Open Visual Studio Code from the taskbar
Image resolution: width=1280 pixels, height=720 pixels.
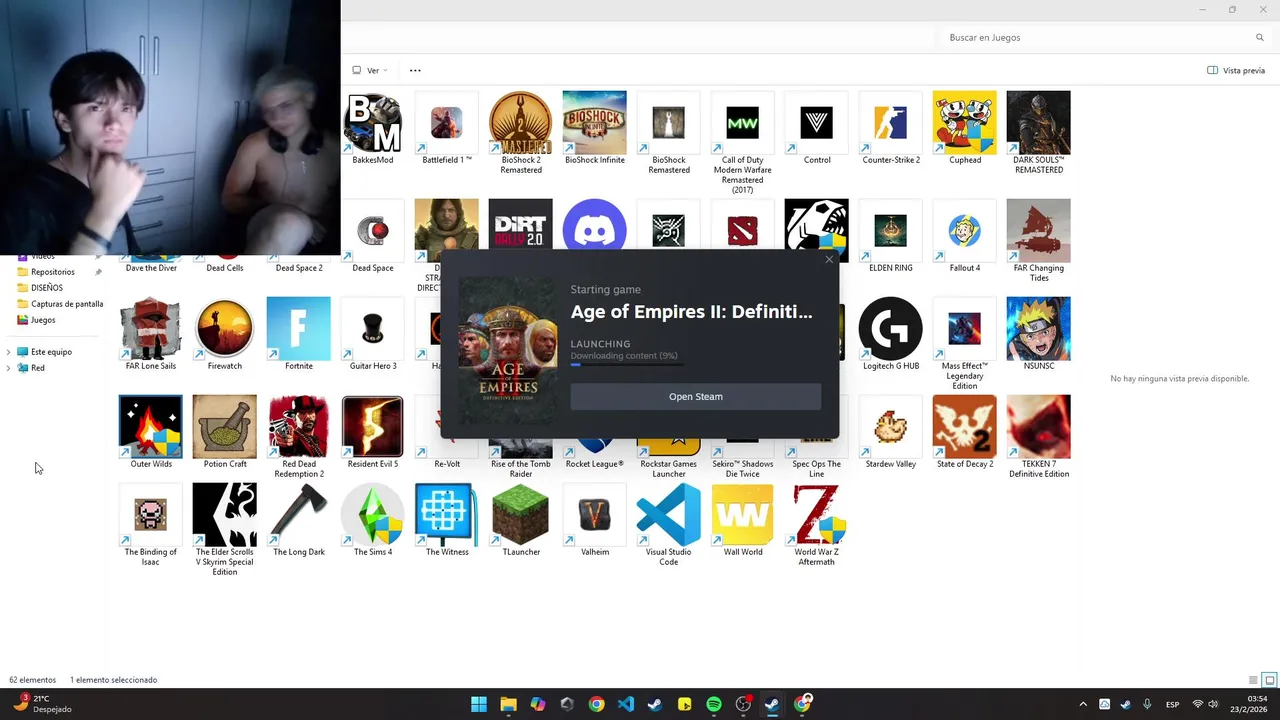pyautogui.click(x=626, y=704)
